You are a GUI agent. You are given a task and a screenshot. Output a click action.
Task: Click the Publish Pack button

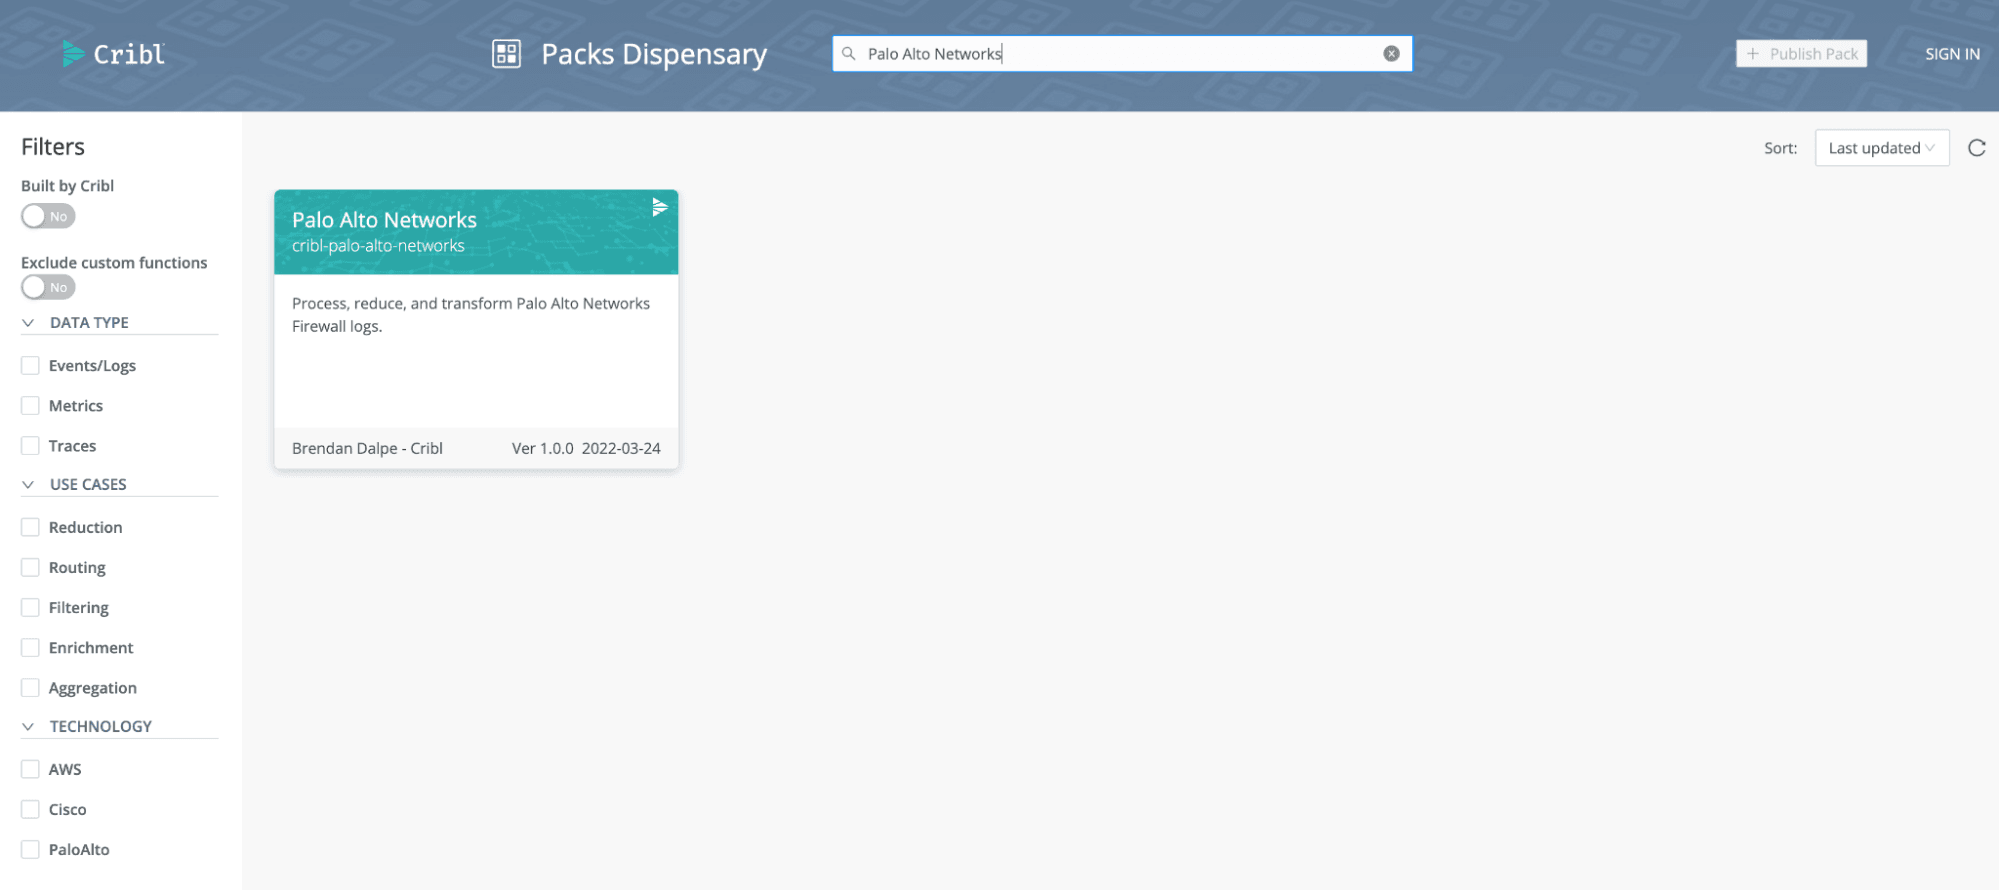pos(1801,54)
